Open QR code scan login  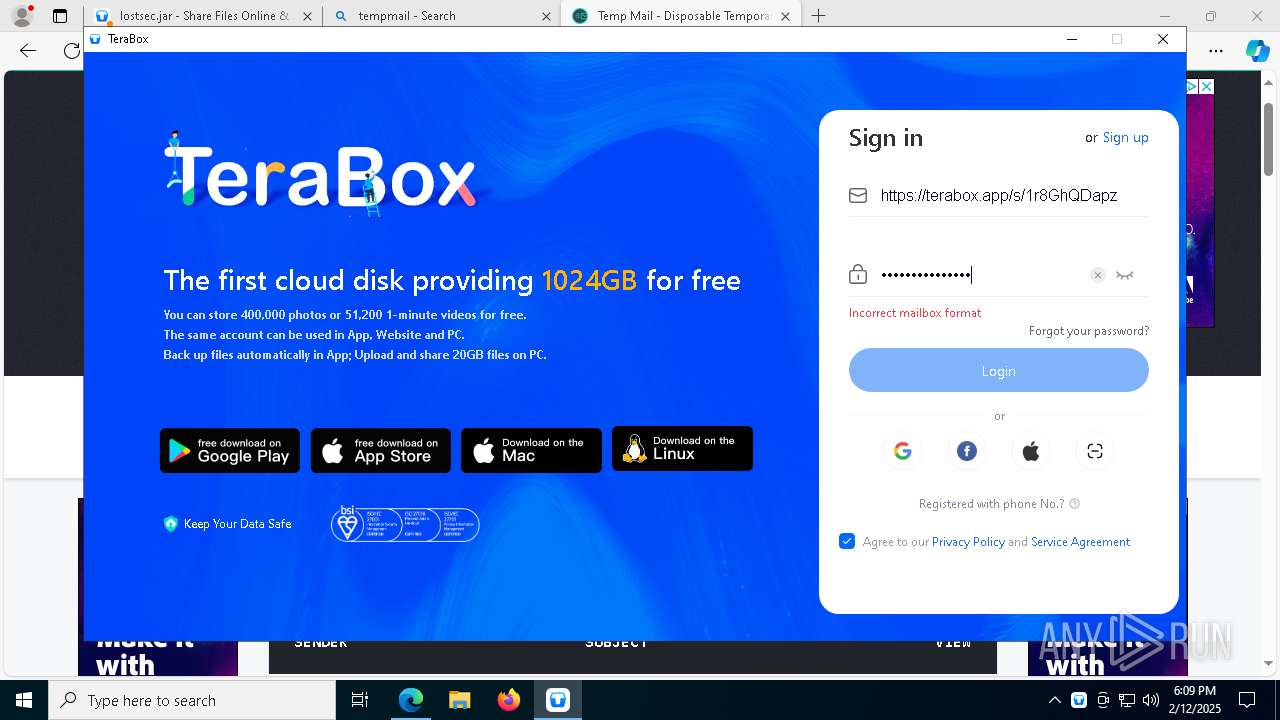tap(1095, 451)
